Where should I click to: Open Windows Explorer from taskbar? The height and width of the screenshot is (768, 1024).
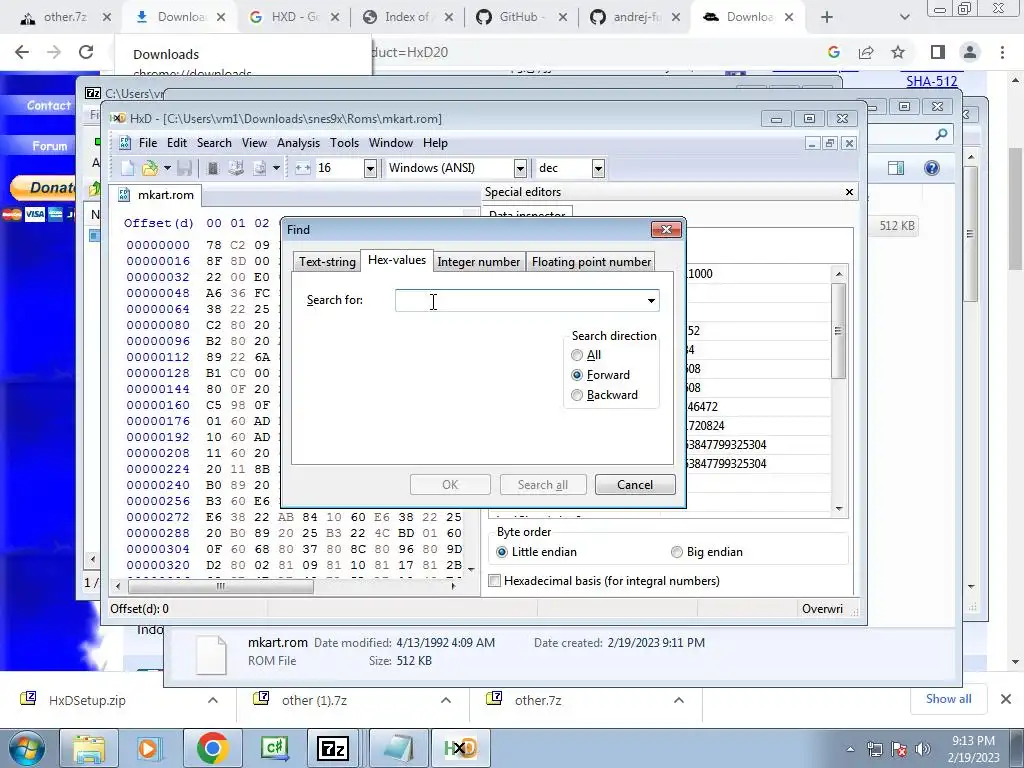pos(89,748)
